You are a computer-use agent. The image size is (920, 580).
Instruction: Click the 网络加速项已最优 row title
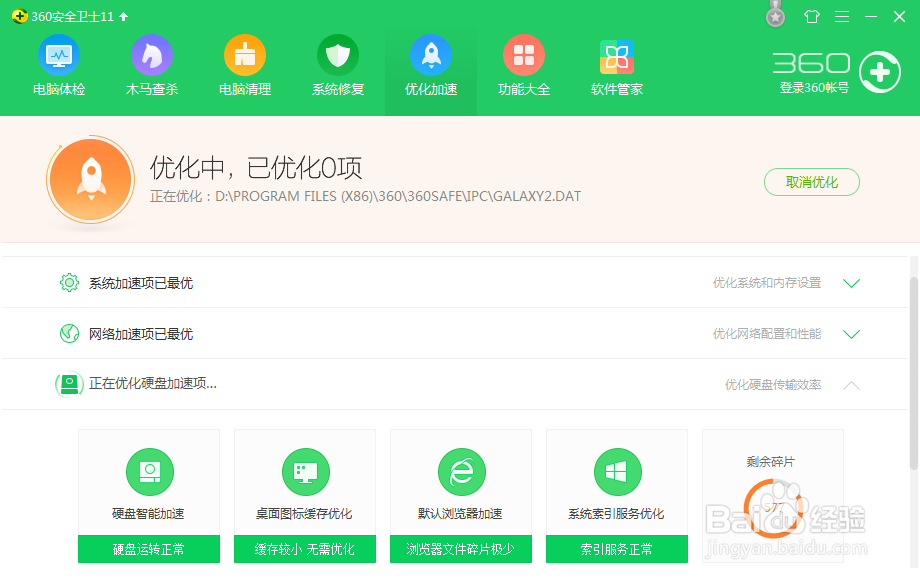pyautogui.click(x=141, y=334)
